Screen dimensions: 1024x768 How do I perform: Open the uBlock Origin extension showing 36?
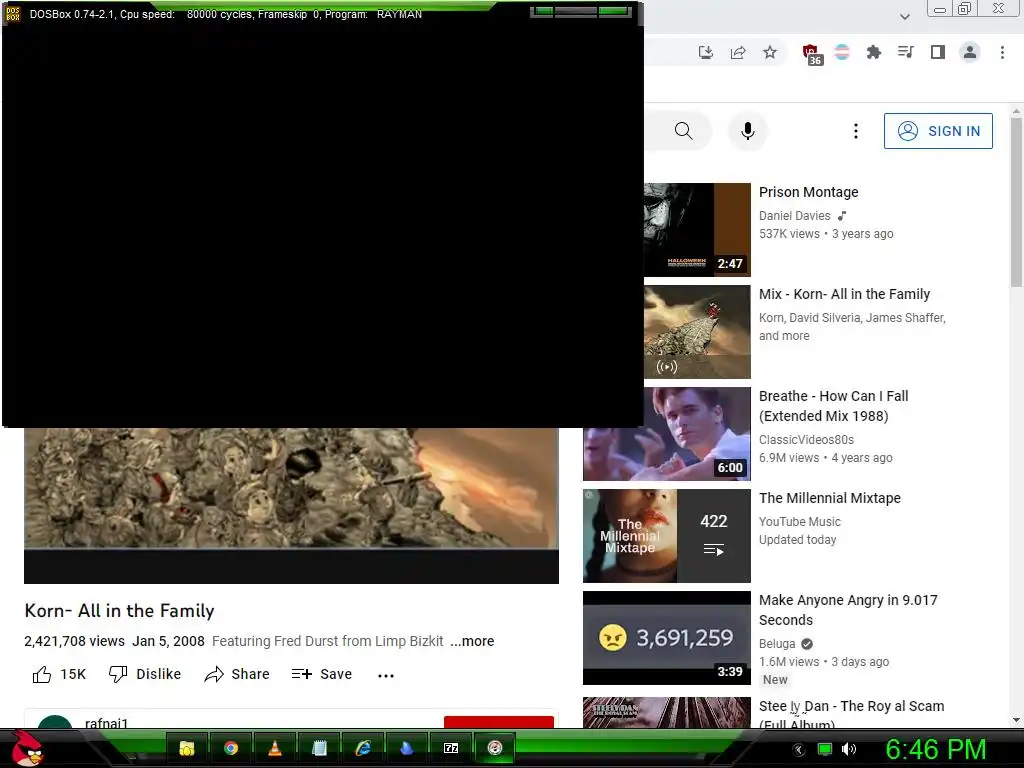coord(812,54)
